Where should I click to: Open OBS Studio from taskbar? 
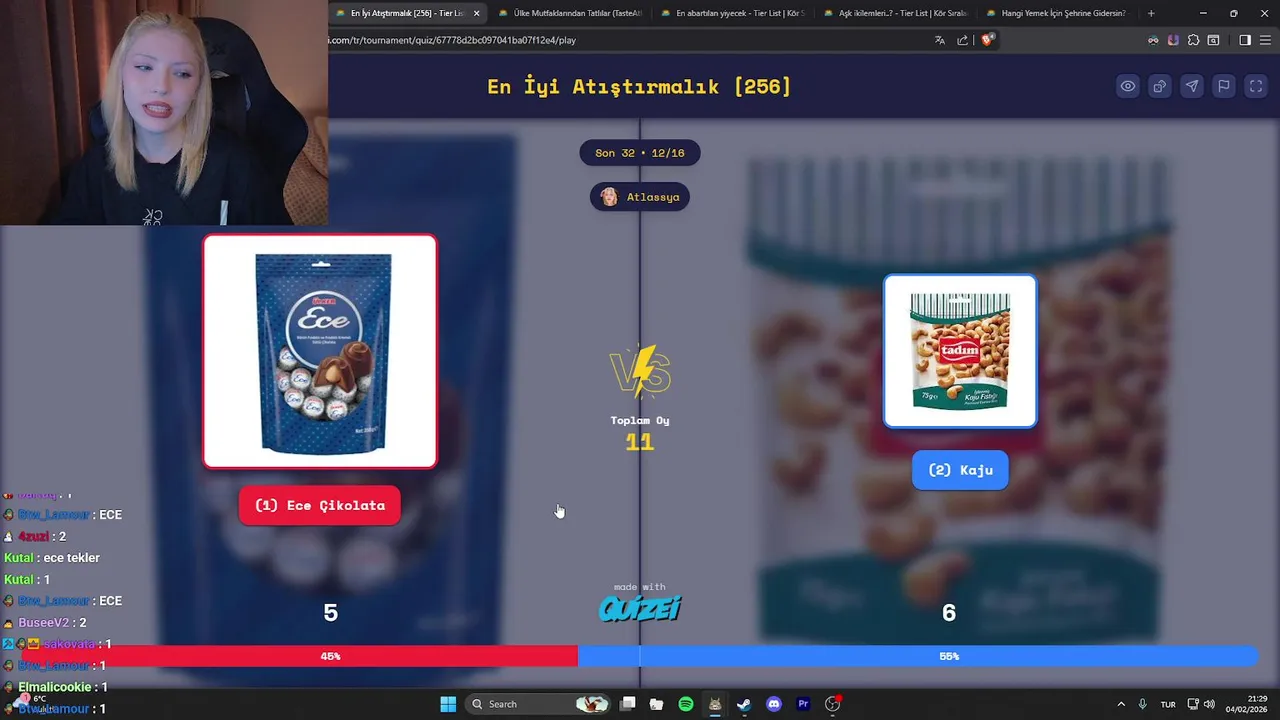click(832, 704)
